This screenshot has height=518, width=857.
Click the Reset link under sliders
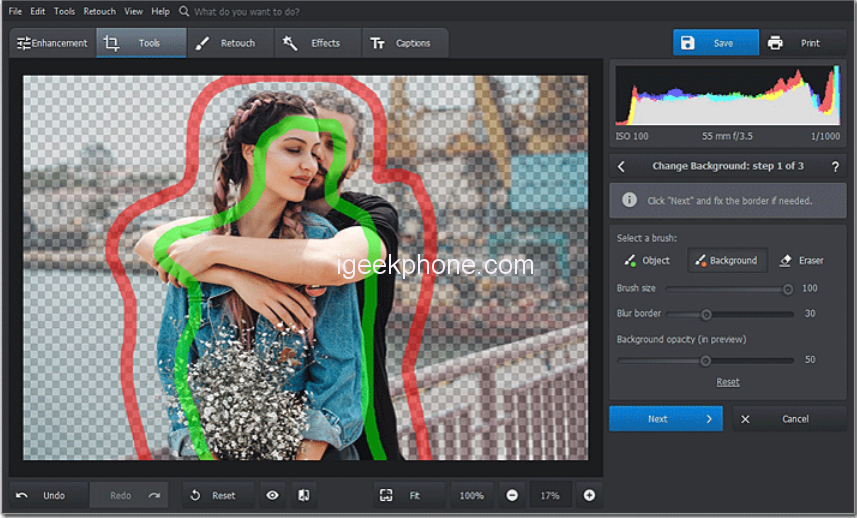[728, 382]
